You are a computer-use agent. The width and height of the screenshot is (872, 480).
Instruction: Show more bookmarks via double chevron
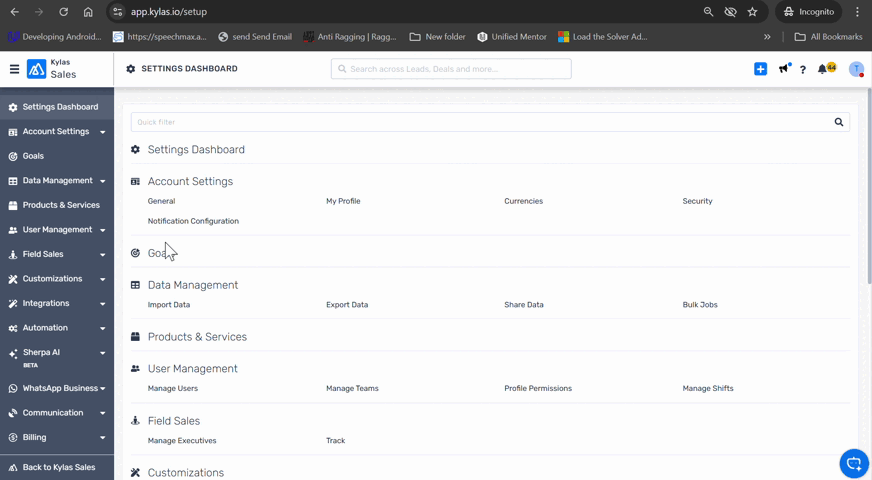point(767,37)
